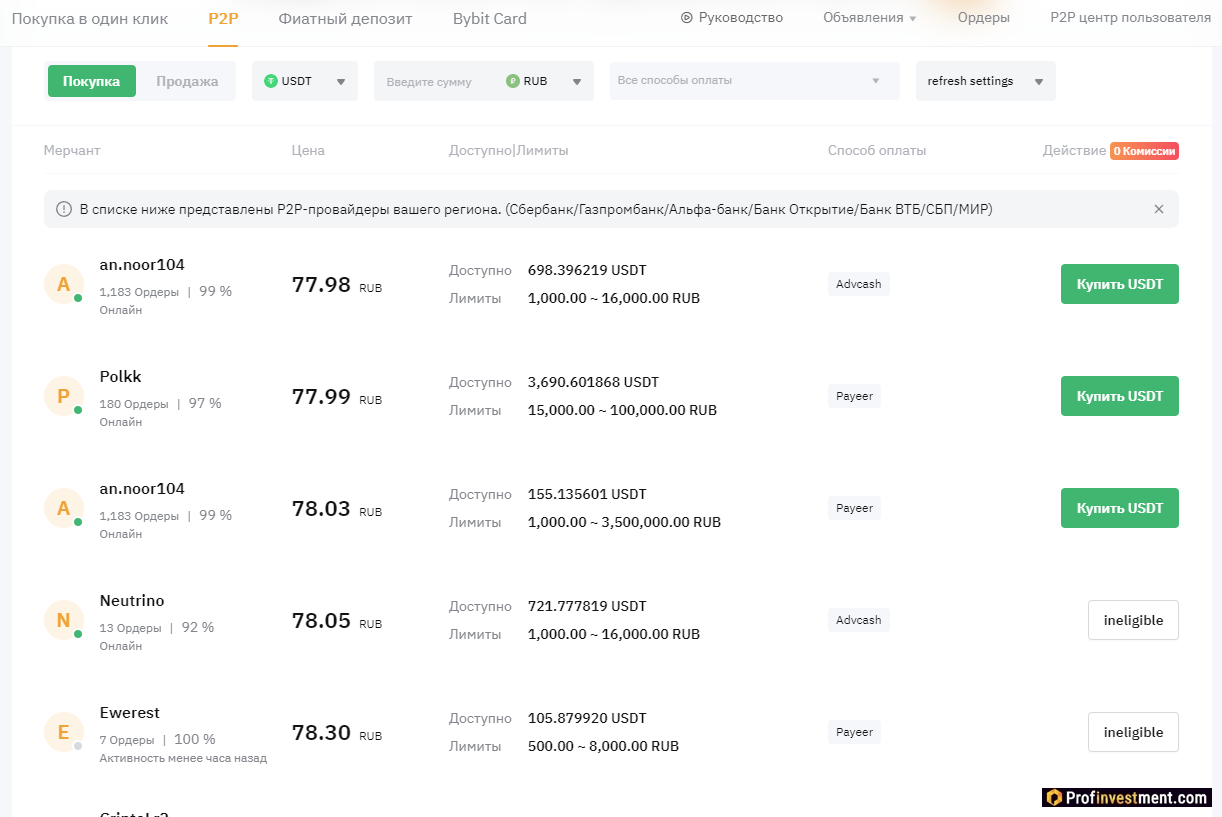Switch to Фиатный депозит tab

[345, 18]
